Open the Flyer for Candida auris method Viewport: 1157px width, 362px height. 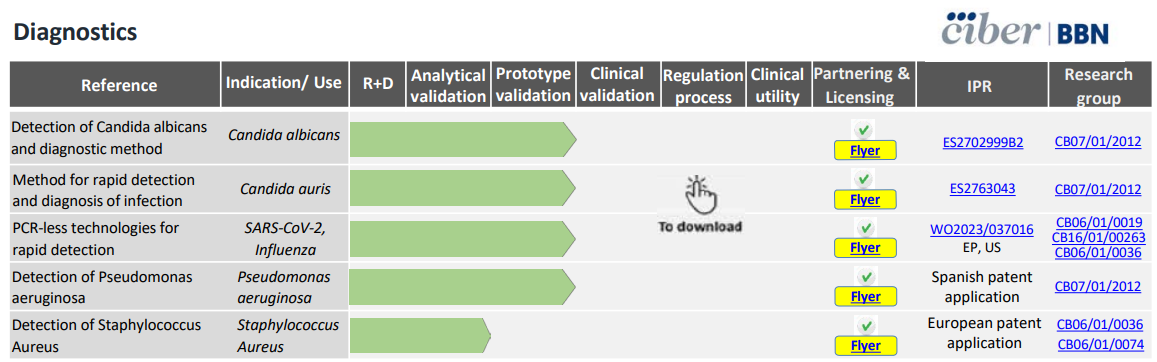(x=865, y=199)
